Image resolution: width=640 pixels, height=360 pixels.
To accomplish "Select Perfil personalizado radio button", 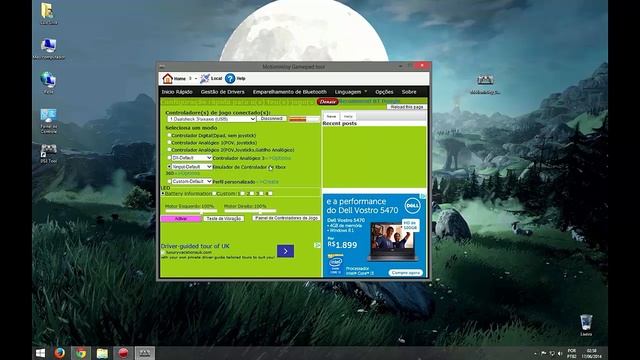I will tap(169, 181).
